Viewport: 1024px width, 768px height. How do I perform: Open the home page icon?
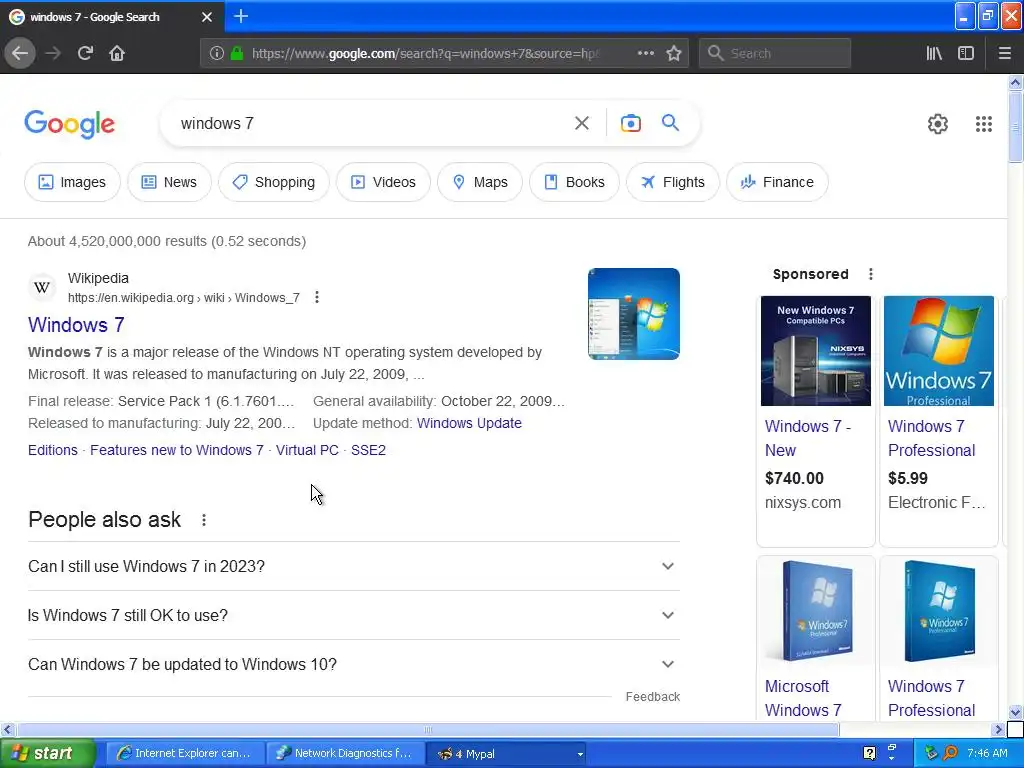click(117, 53)
